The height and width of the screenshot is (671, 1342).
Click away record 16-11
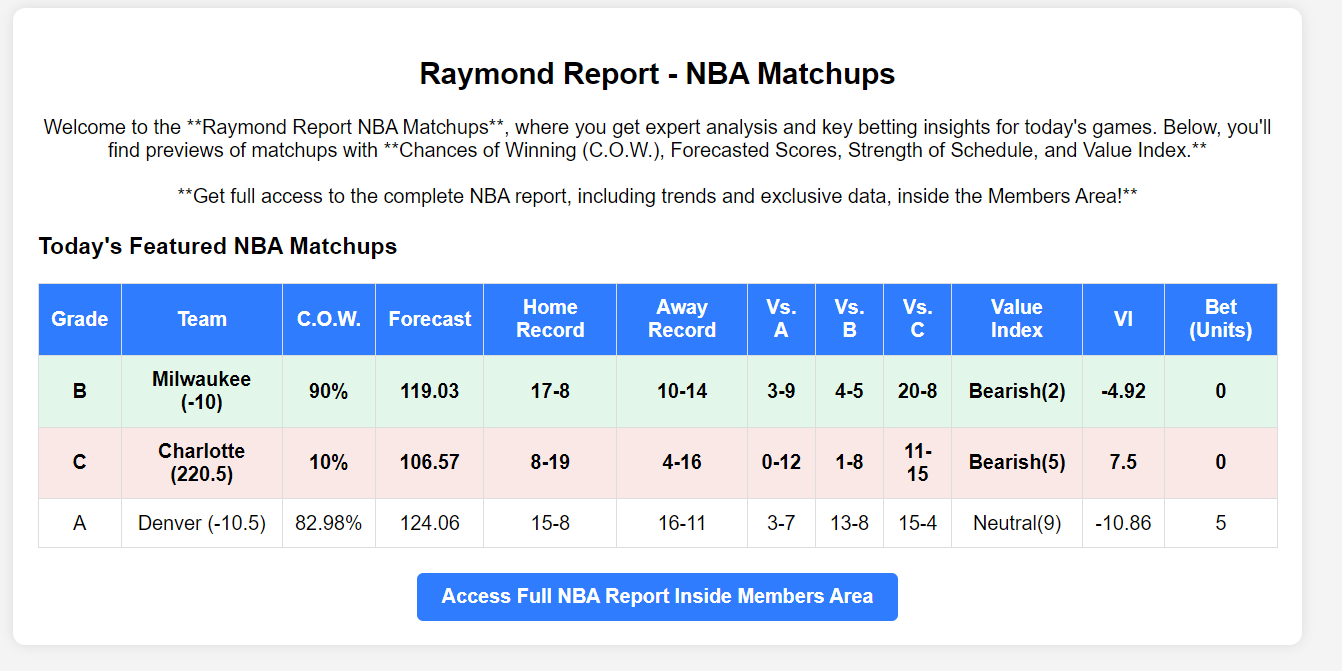tap(682, 523)
